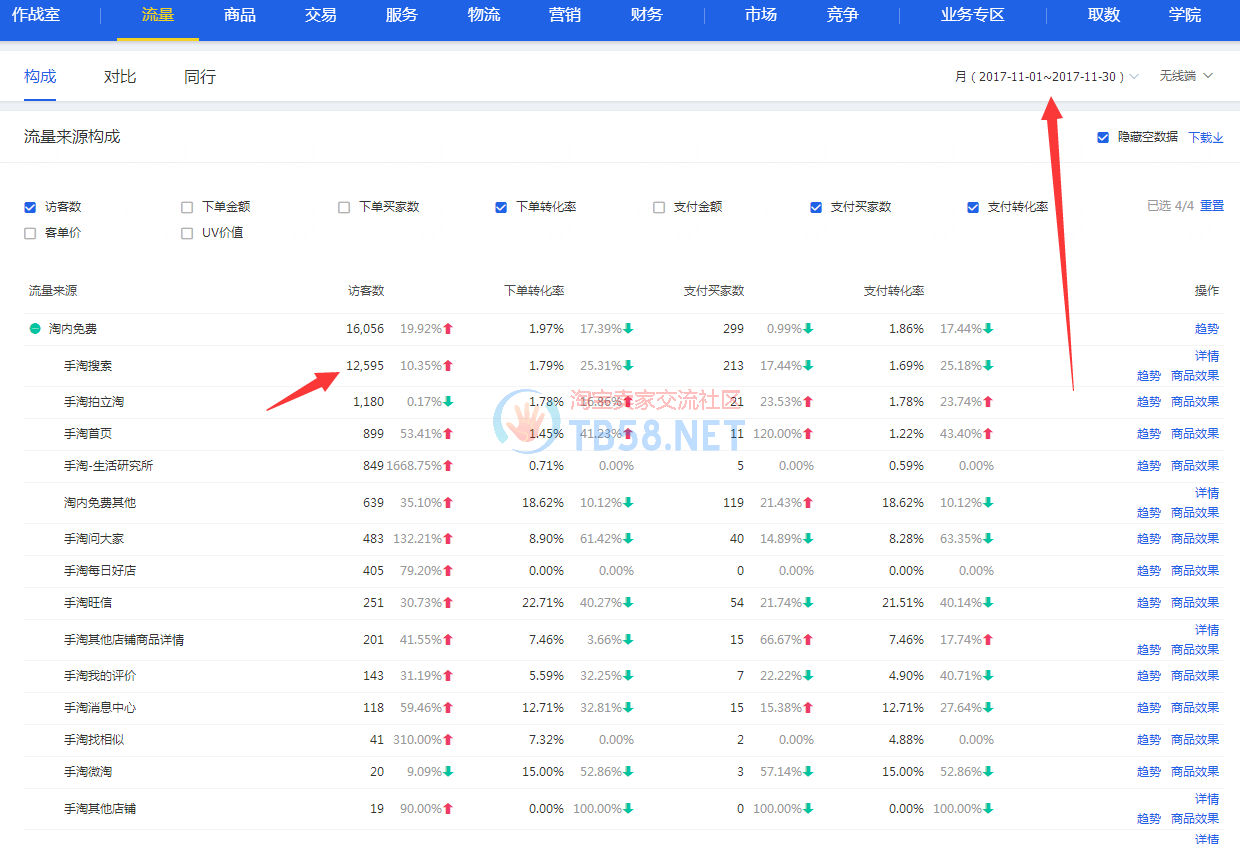Select the 手淘搜索 source row label

coord(88,366)
